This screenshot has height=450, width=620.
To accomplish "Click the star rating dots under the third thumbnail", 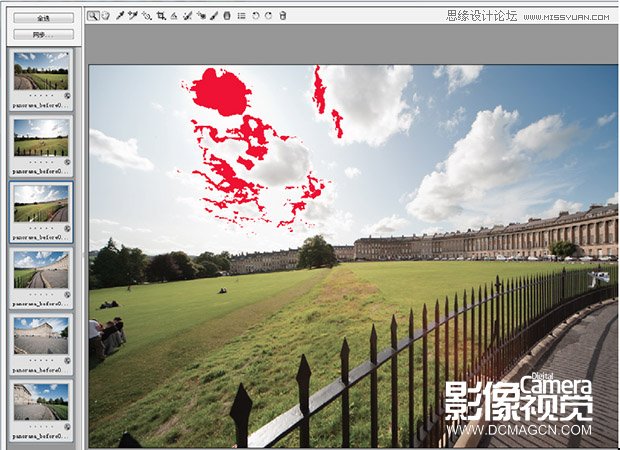I will pos(41,229).
